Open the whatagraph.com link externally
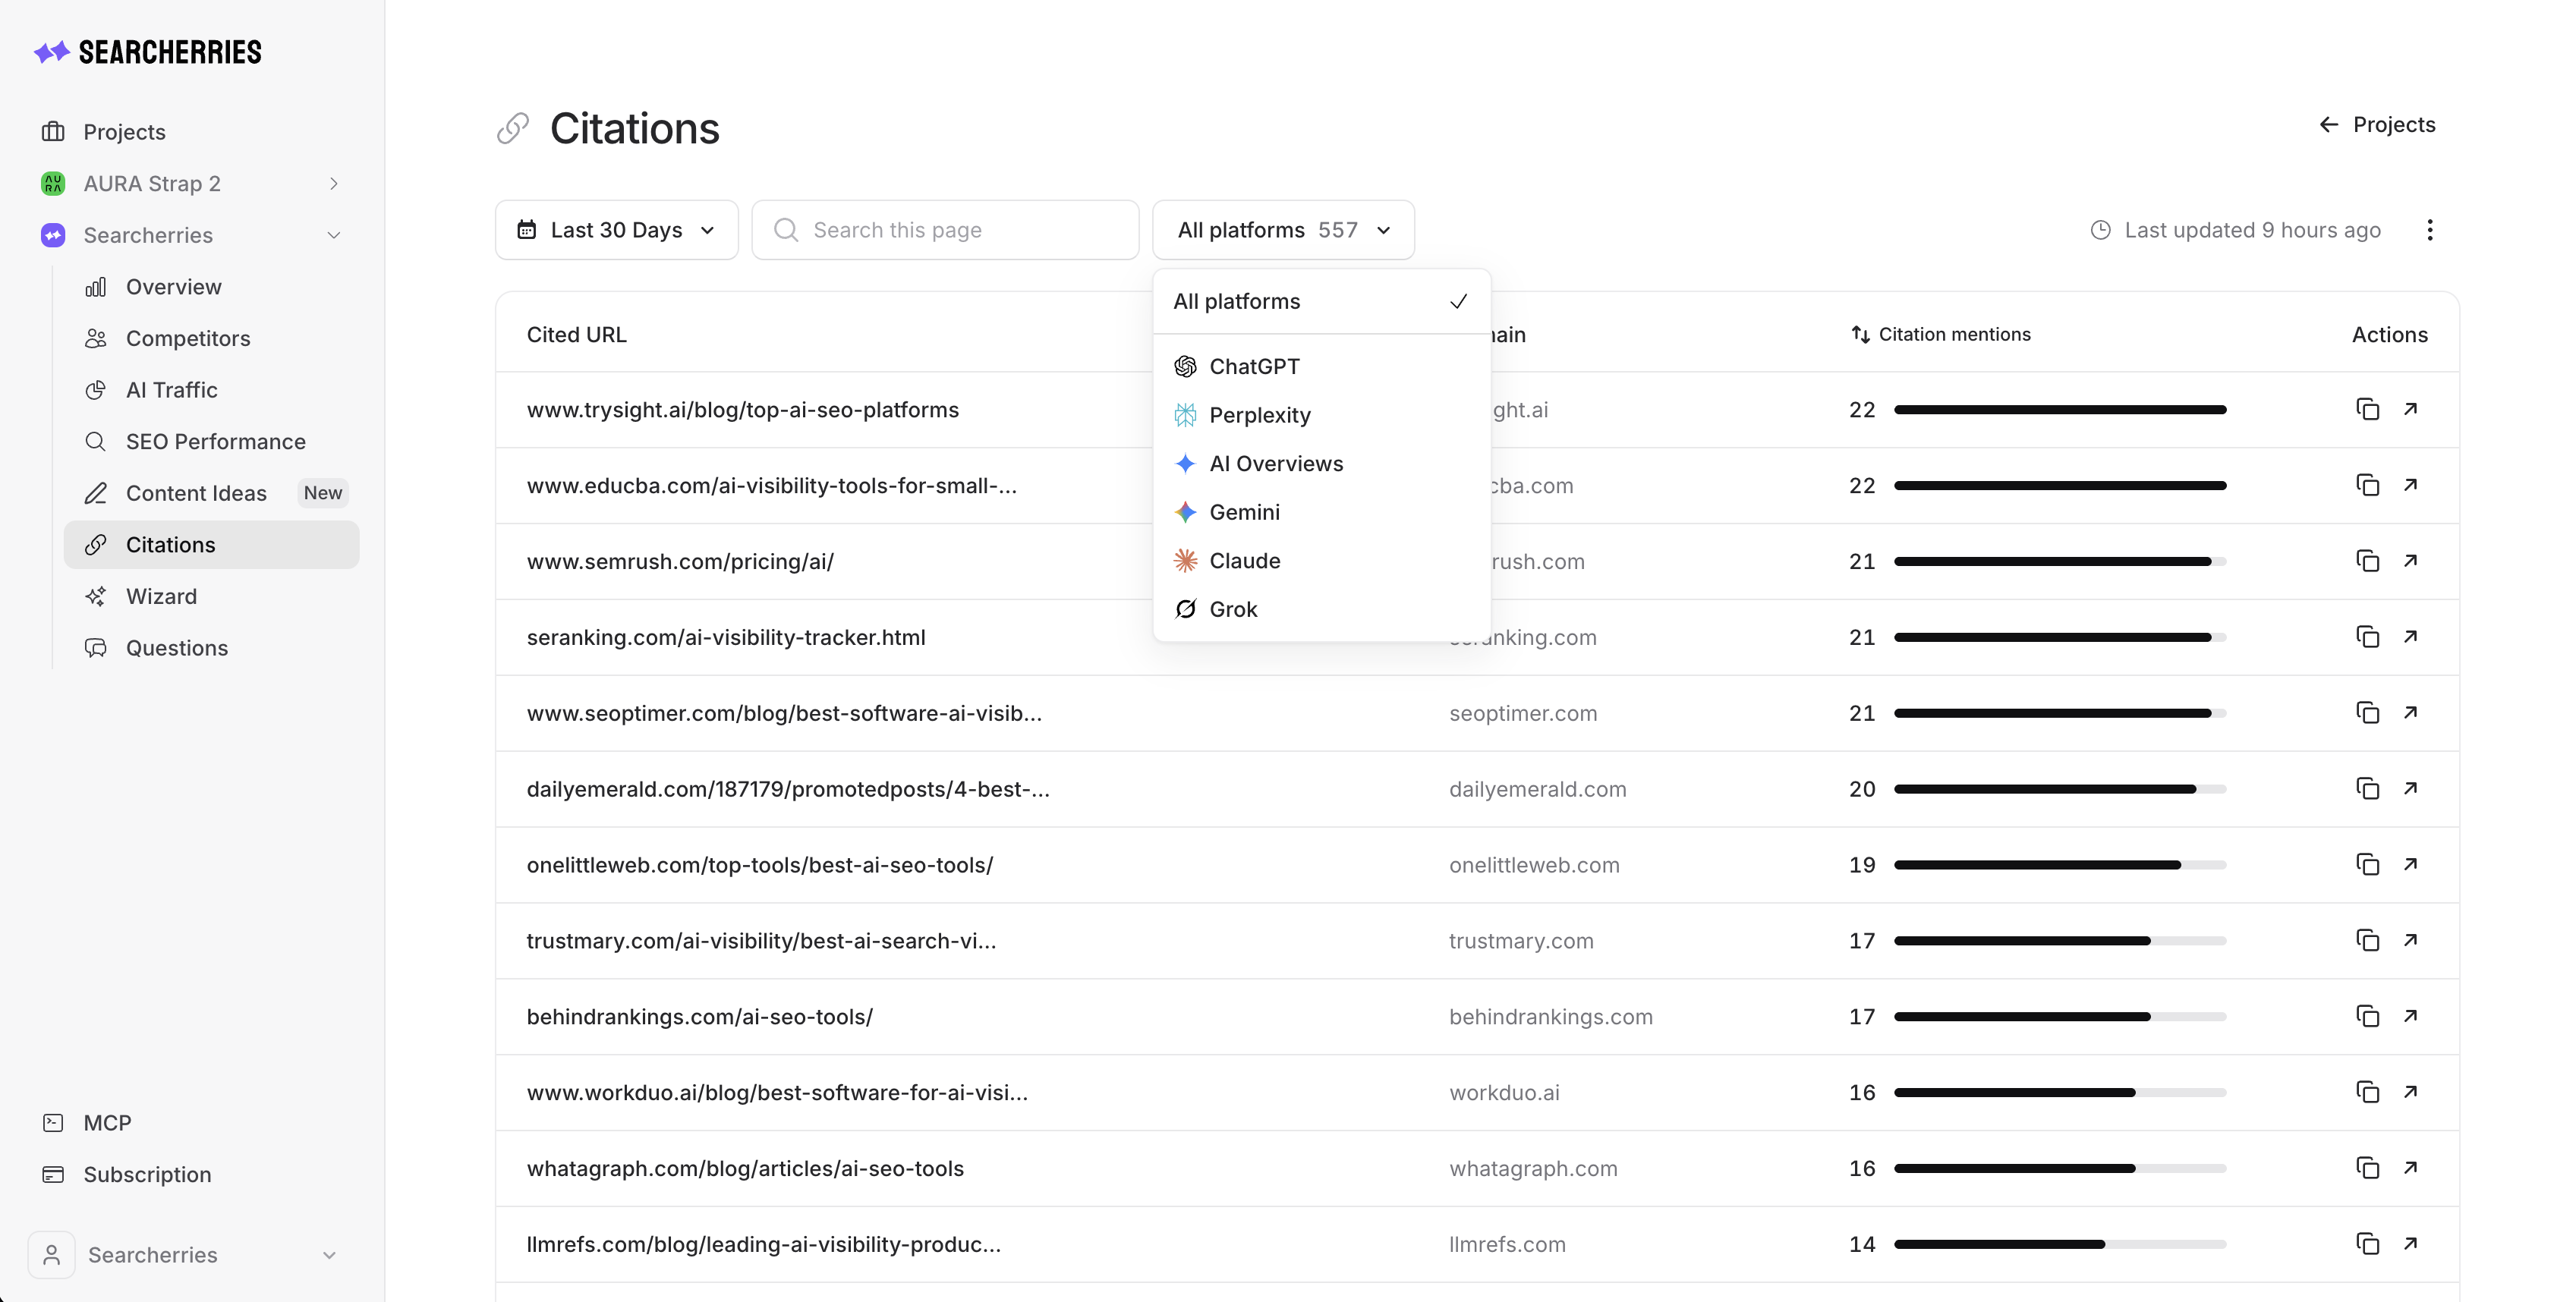This screenshot has height=1302, width=2576. 2411,1169
